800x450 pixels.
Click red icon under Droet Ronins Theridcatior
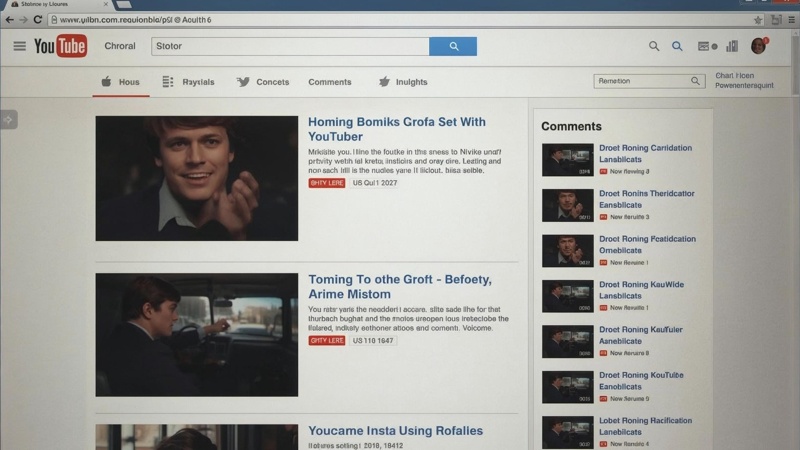coord(603,217)
